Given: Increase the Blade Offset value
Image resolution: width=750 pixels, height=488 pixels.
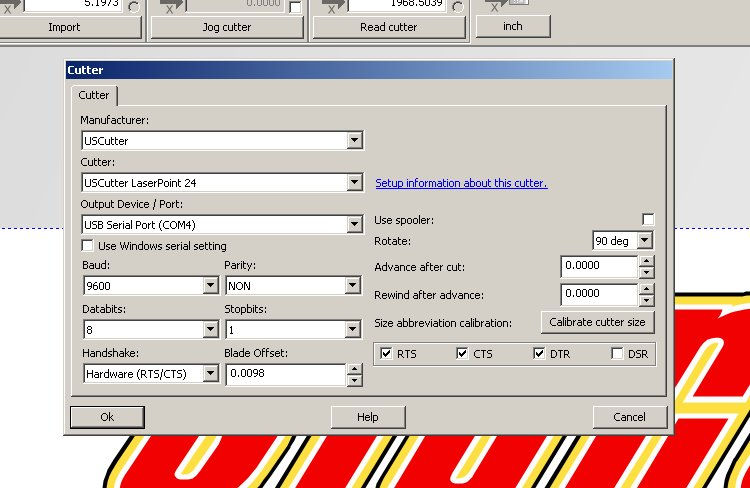Looking at the screenshot, I should (354, 369).
